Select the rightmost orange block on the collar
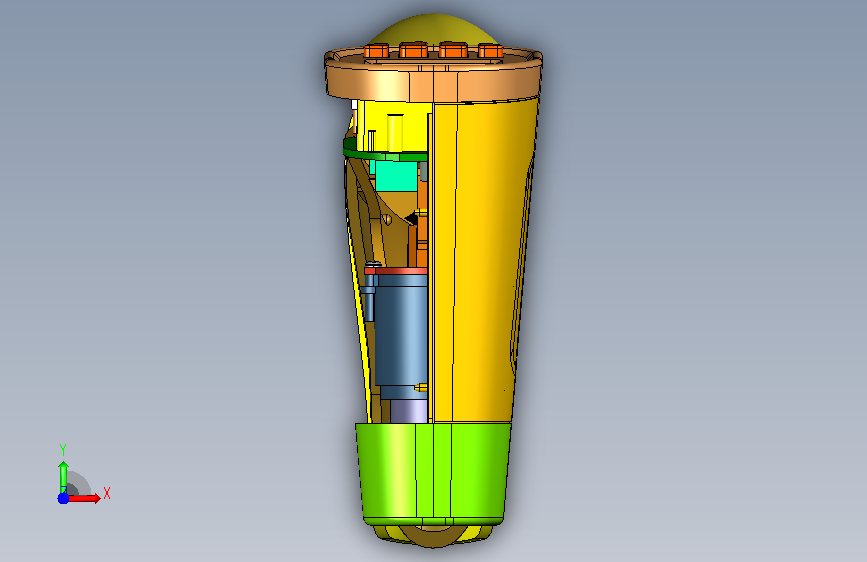 (x=490, y=51)
